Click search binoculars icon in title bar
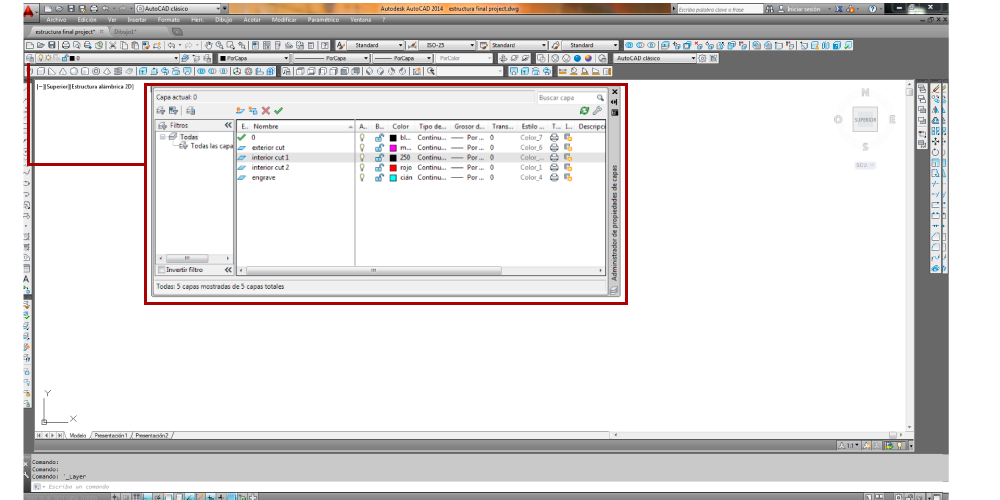Image resolution: width=1000 pixels, height=500 pixels. pos(770,9)
